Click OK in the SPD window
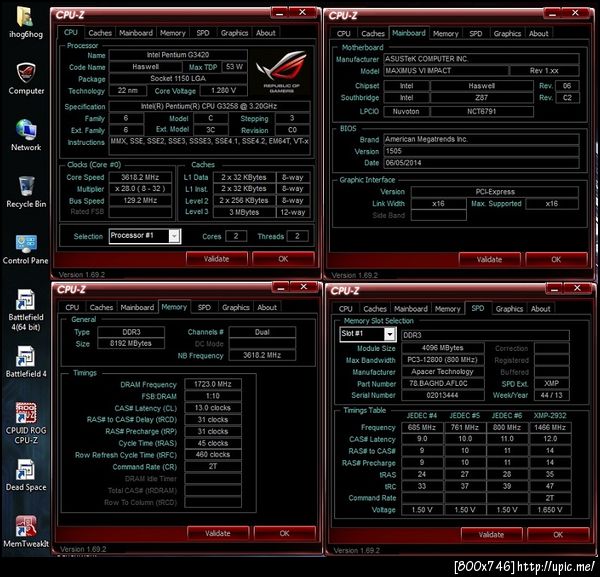The height and width of the screenshot is (577, 600). pyautogui.click(x=558, y=535)
